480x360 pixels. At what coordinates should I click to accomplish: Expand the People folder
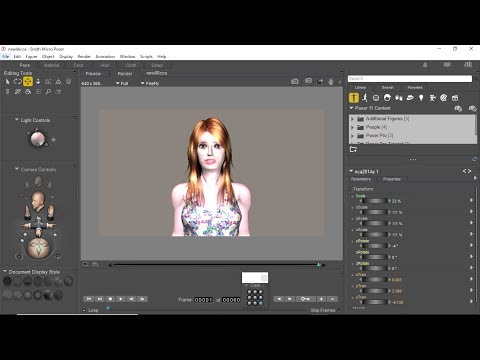(x=352, y=127)
